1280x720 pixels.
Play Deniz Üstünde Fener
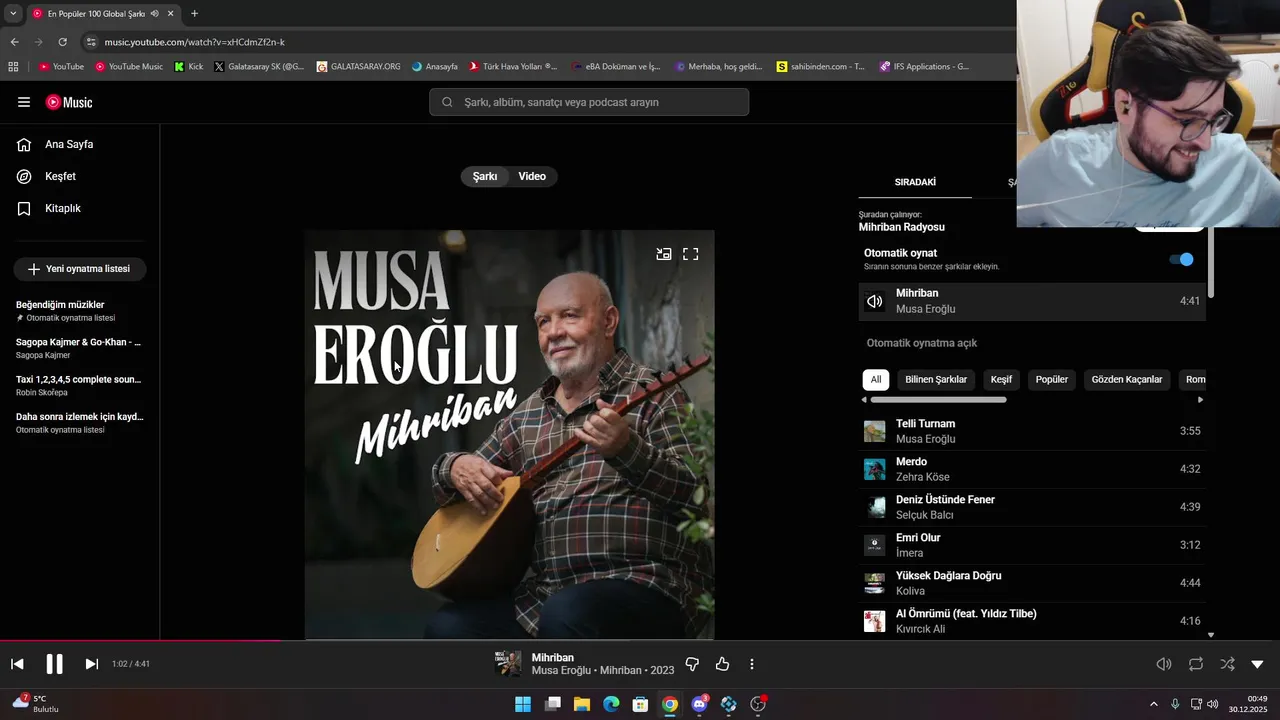click(x=1032, y=507)
